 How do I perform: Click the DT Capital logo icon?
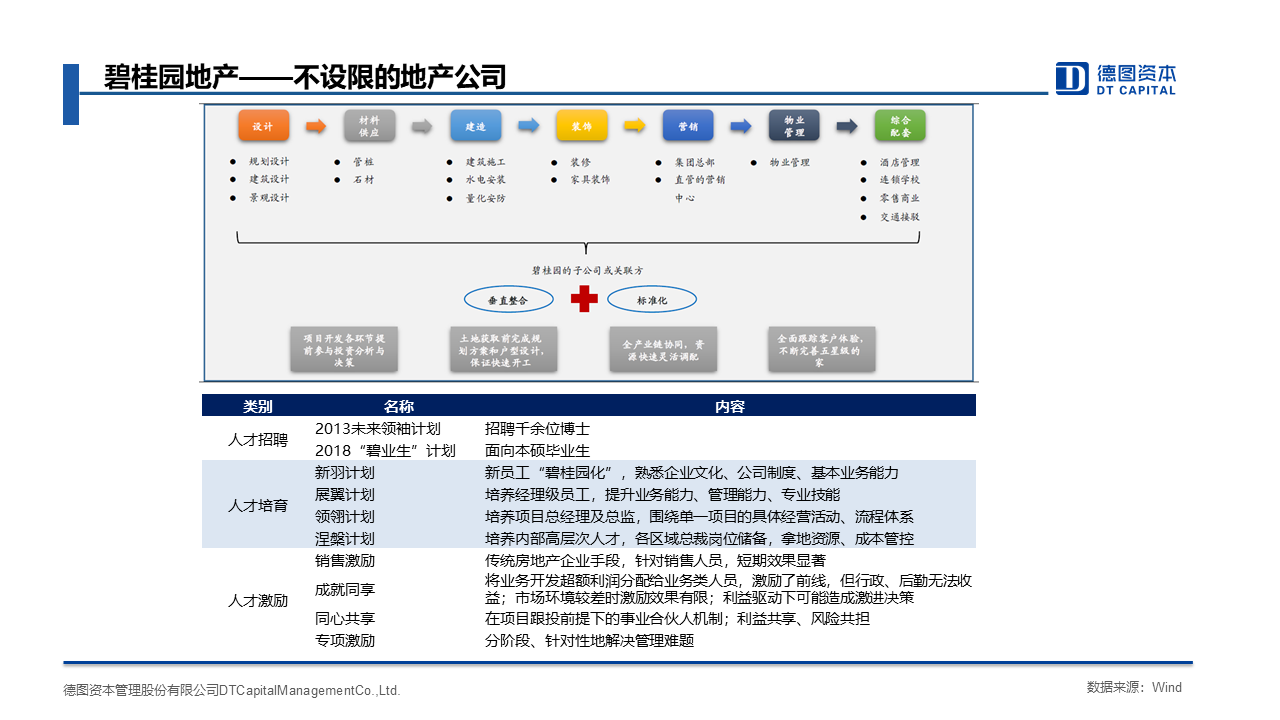click(1072, 78)
